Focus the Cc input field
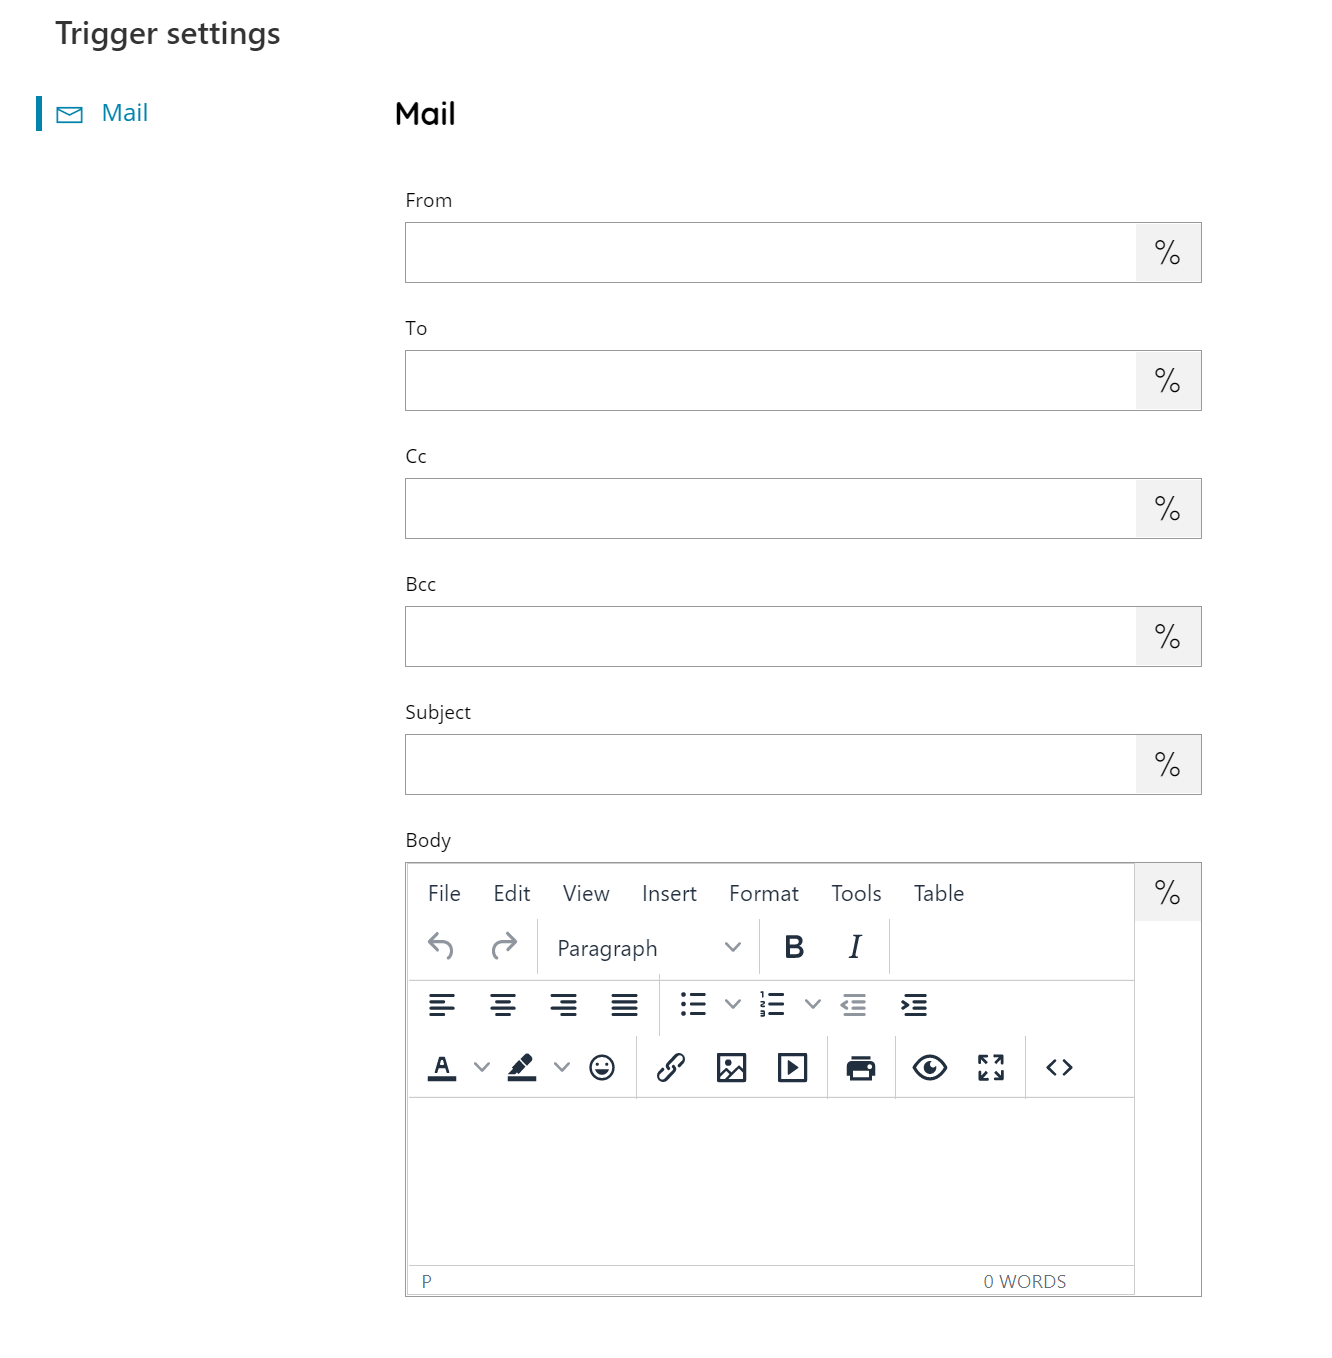 click(771, 508)
